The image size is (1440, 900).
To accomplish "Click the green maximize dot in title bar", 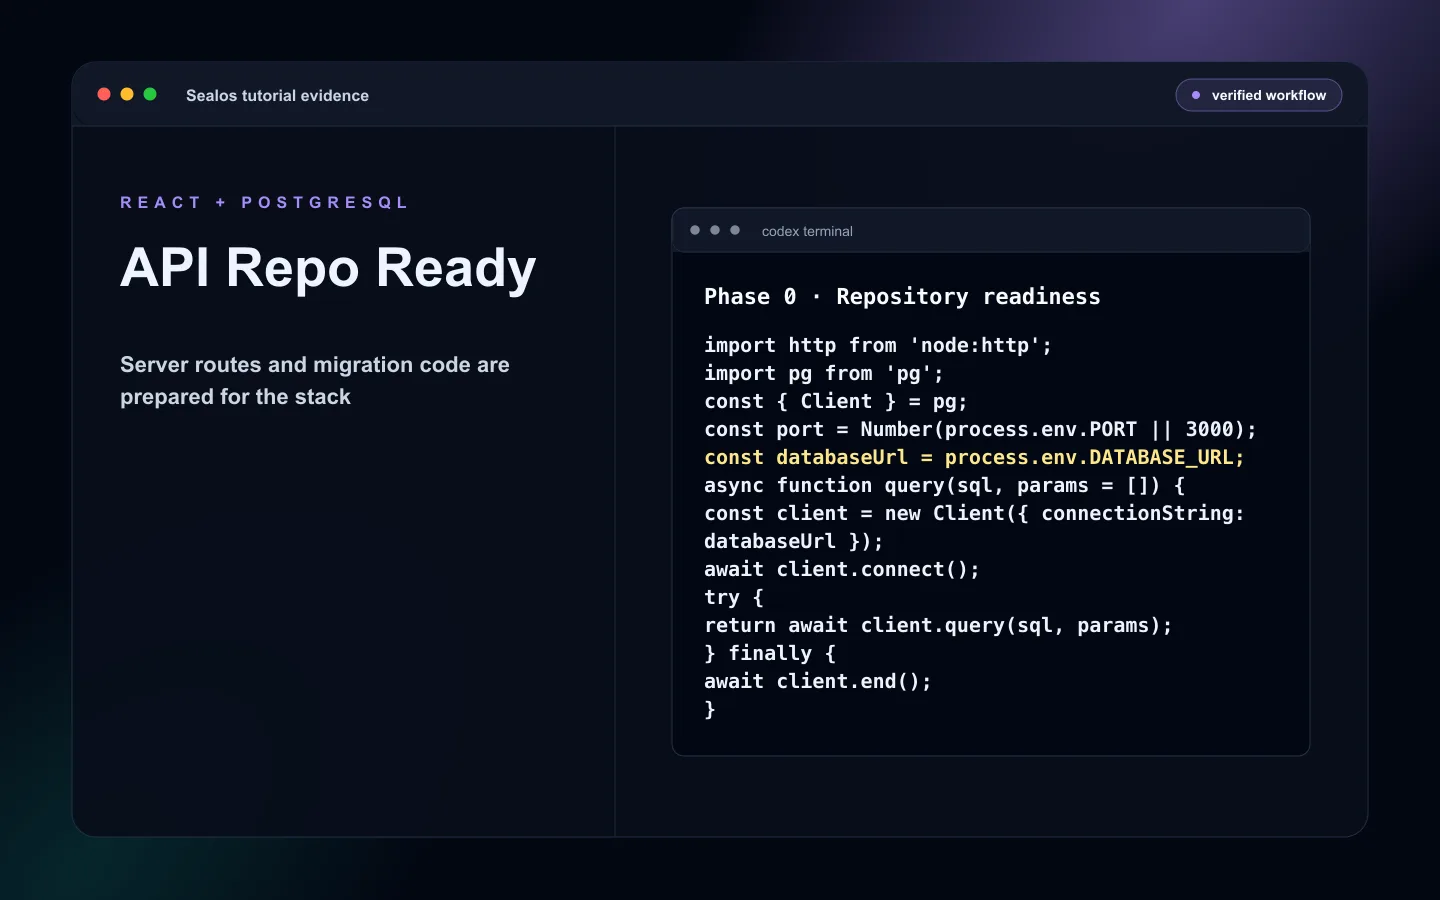I will [x=150, y=94].
